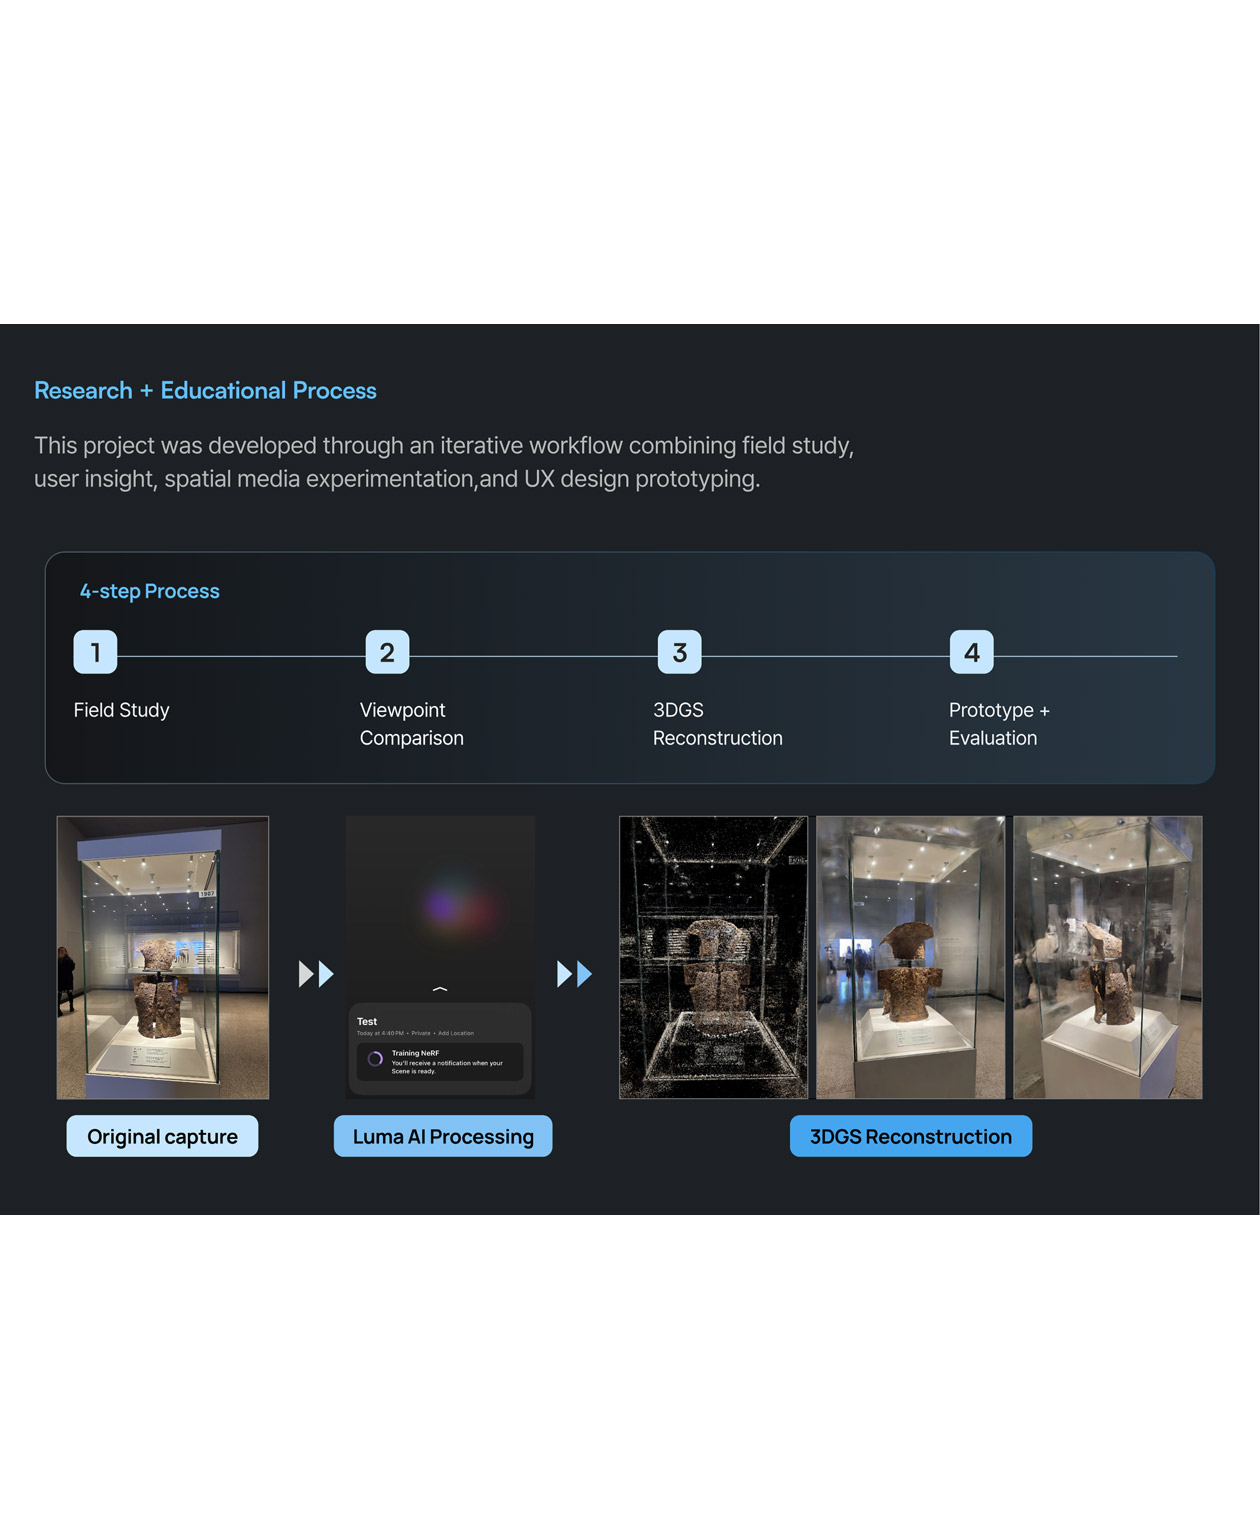The width and height of the screenshot is (1260, 1540).
Task: Click the step 1 number badge
Action: (95, 652)
